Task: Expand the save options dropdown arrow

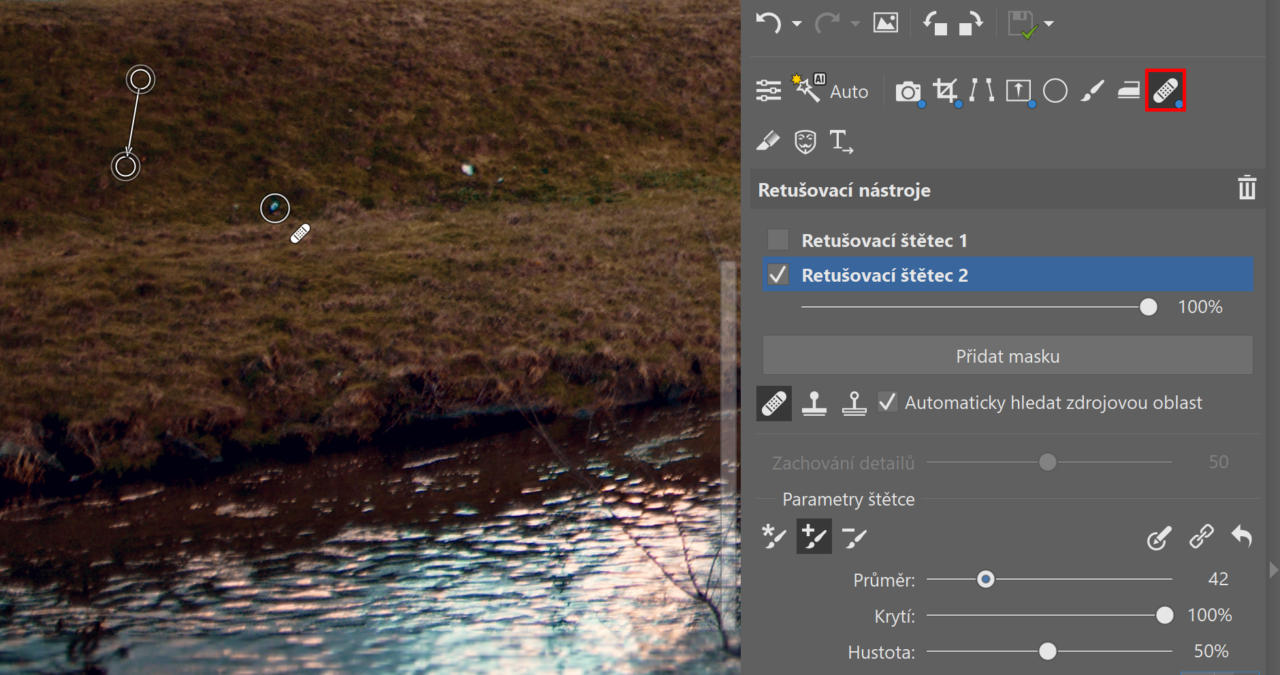Action: click(x=1048, y=23)
